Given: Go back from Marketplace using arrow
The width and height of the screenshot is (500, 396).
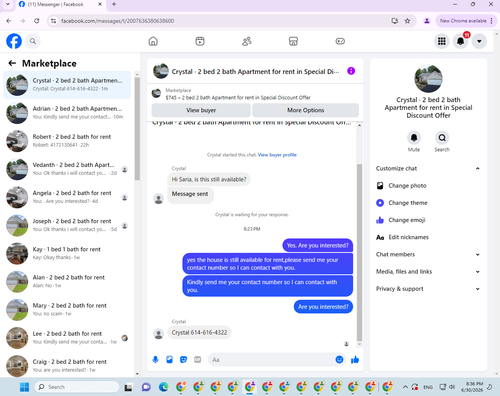Looking at the screenshot, I should click(12, 63).
